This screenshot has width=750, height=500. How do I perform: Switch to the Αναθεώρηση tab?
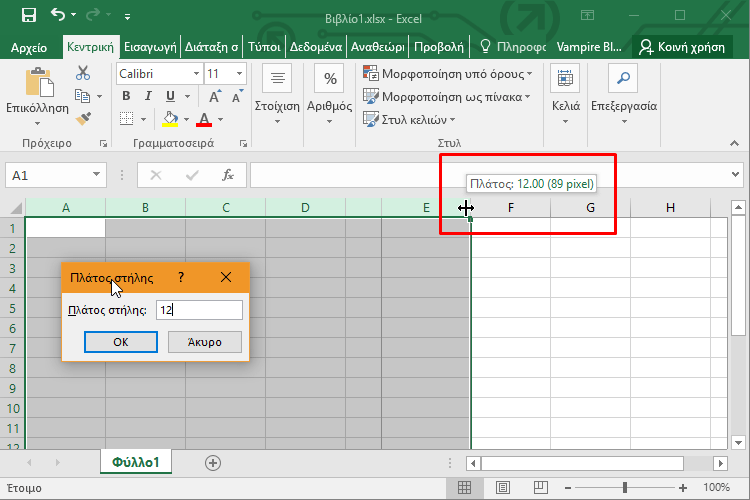[378, 47]
